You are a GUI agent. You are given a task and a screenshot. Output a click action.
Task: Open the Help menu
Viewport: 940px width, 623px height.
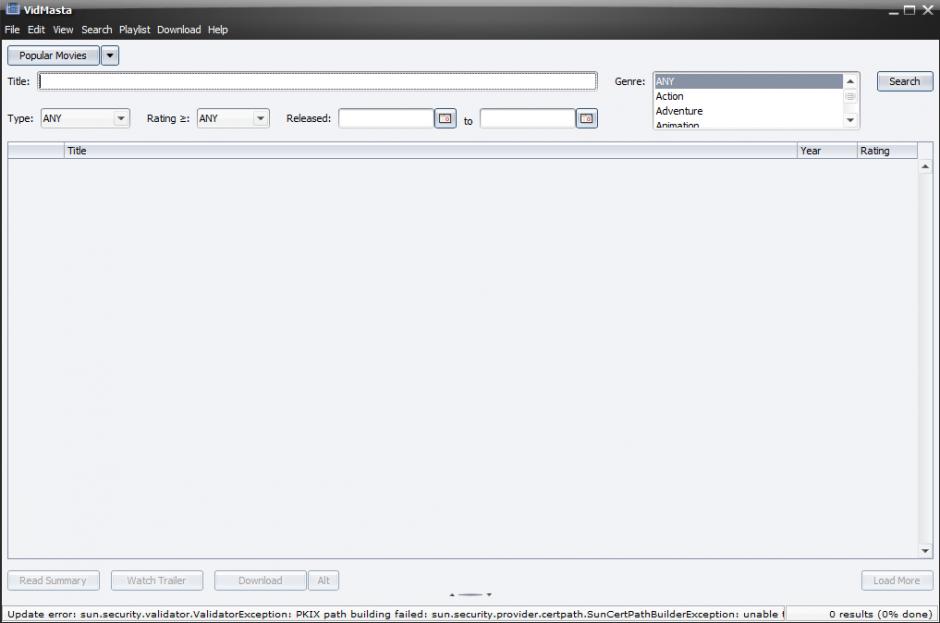(x=218, y=29)
